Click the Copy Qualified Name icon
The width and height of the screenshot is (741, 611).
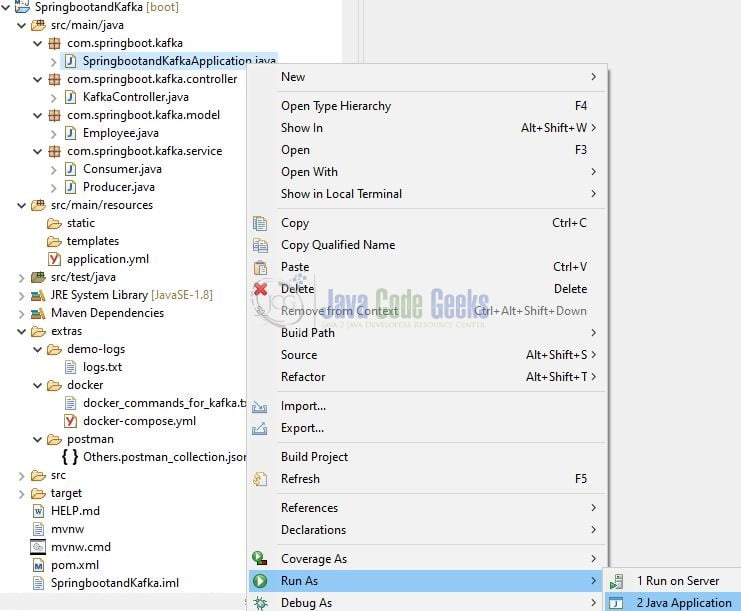click(x=260, y=245)
